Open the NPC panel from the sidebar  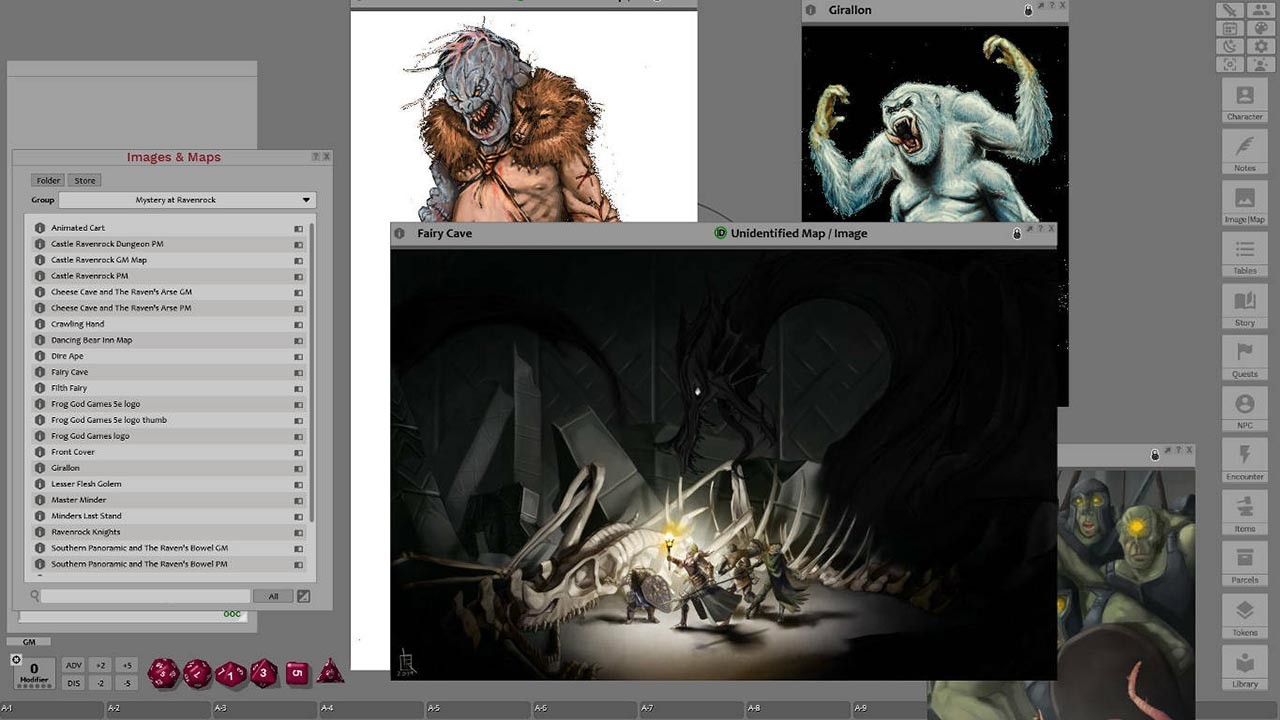click(1244, 410)
